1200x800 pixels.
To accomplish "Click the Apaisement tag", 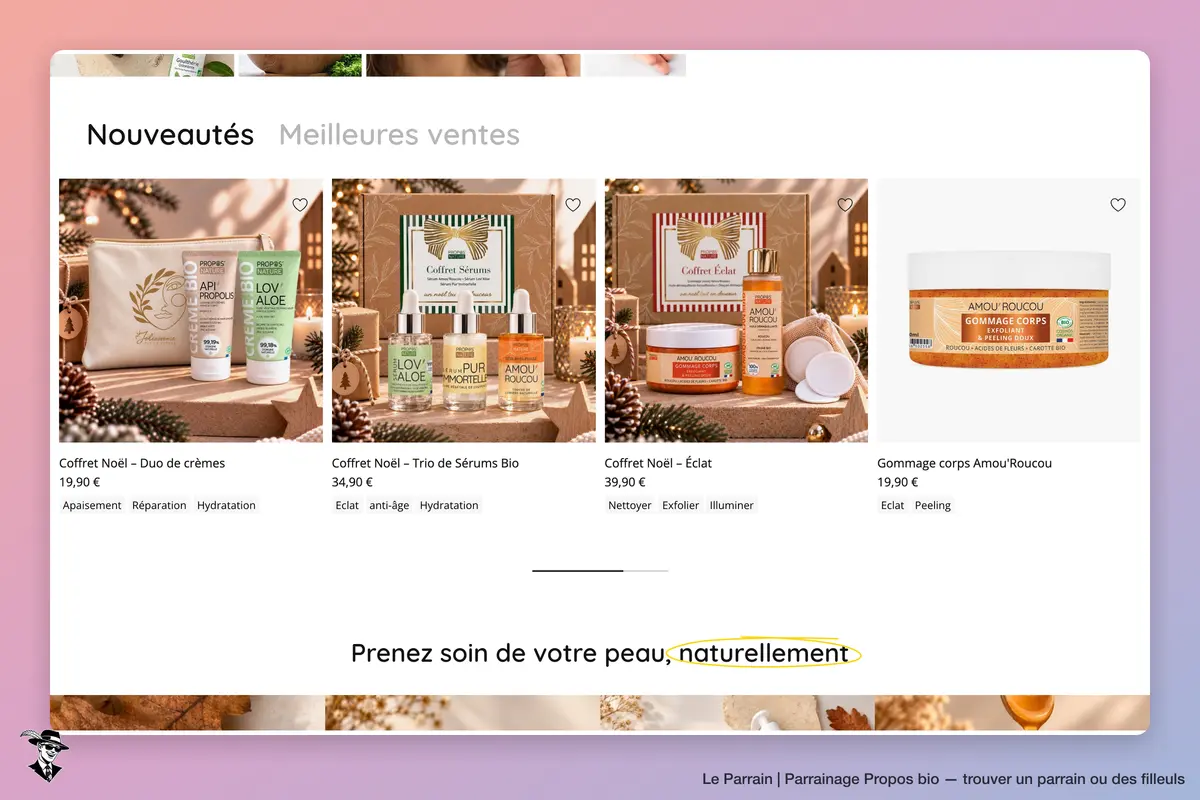I will point(92,505).
